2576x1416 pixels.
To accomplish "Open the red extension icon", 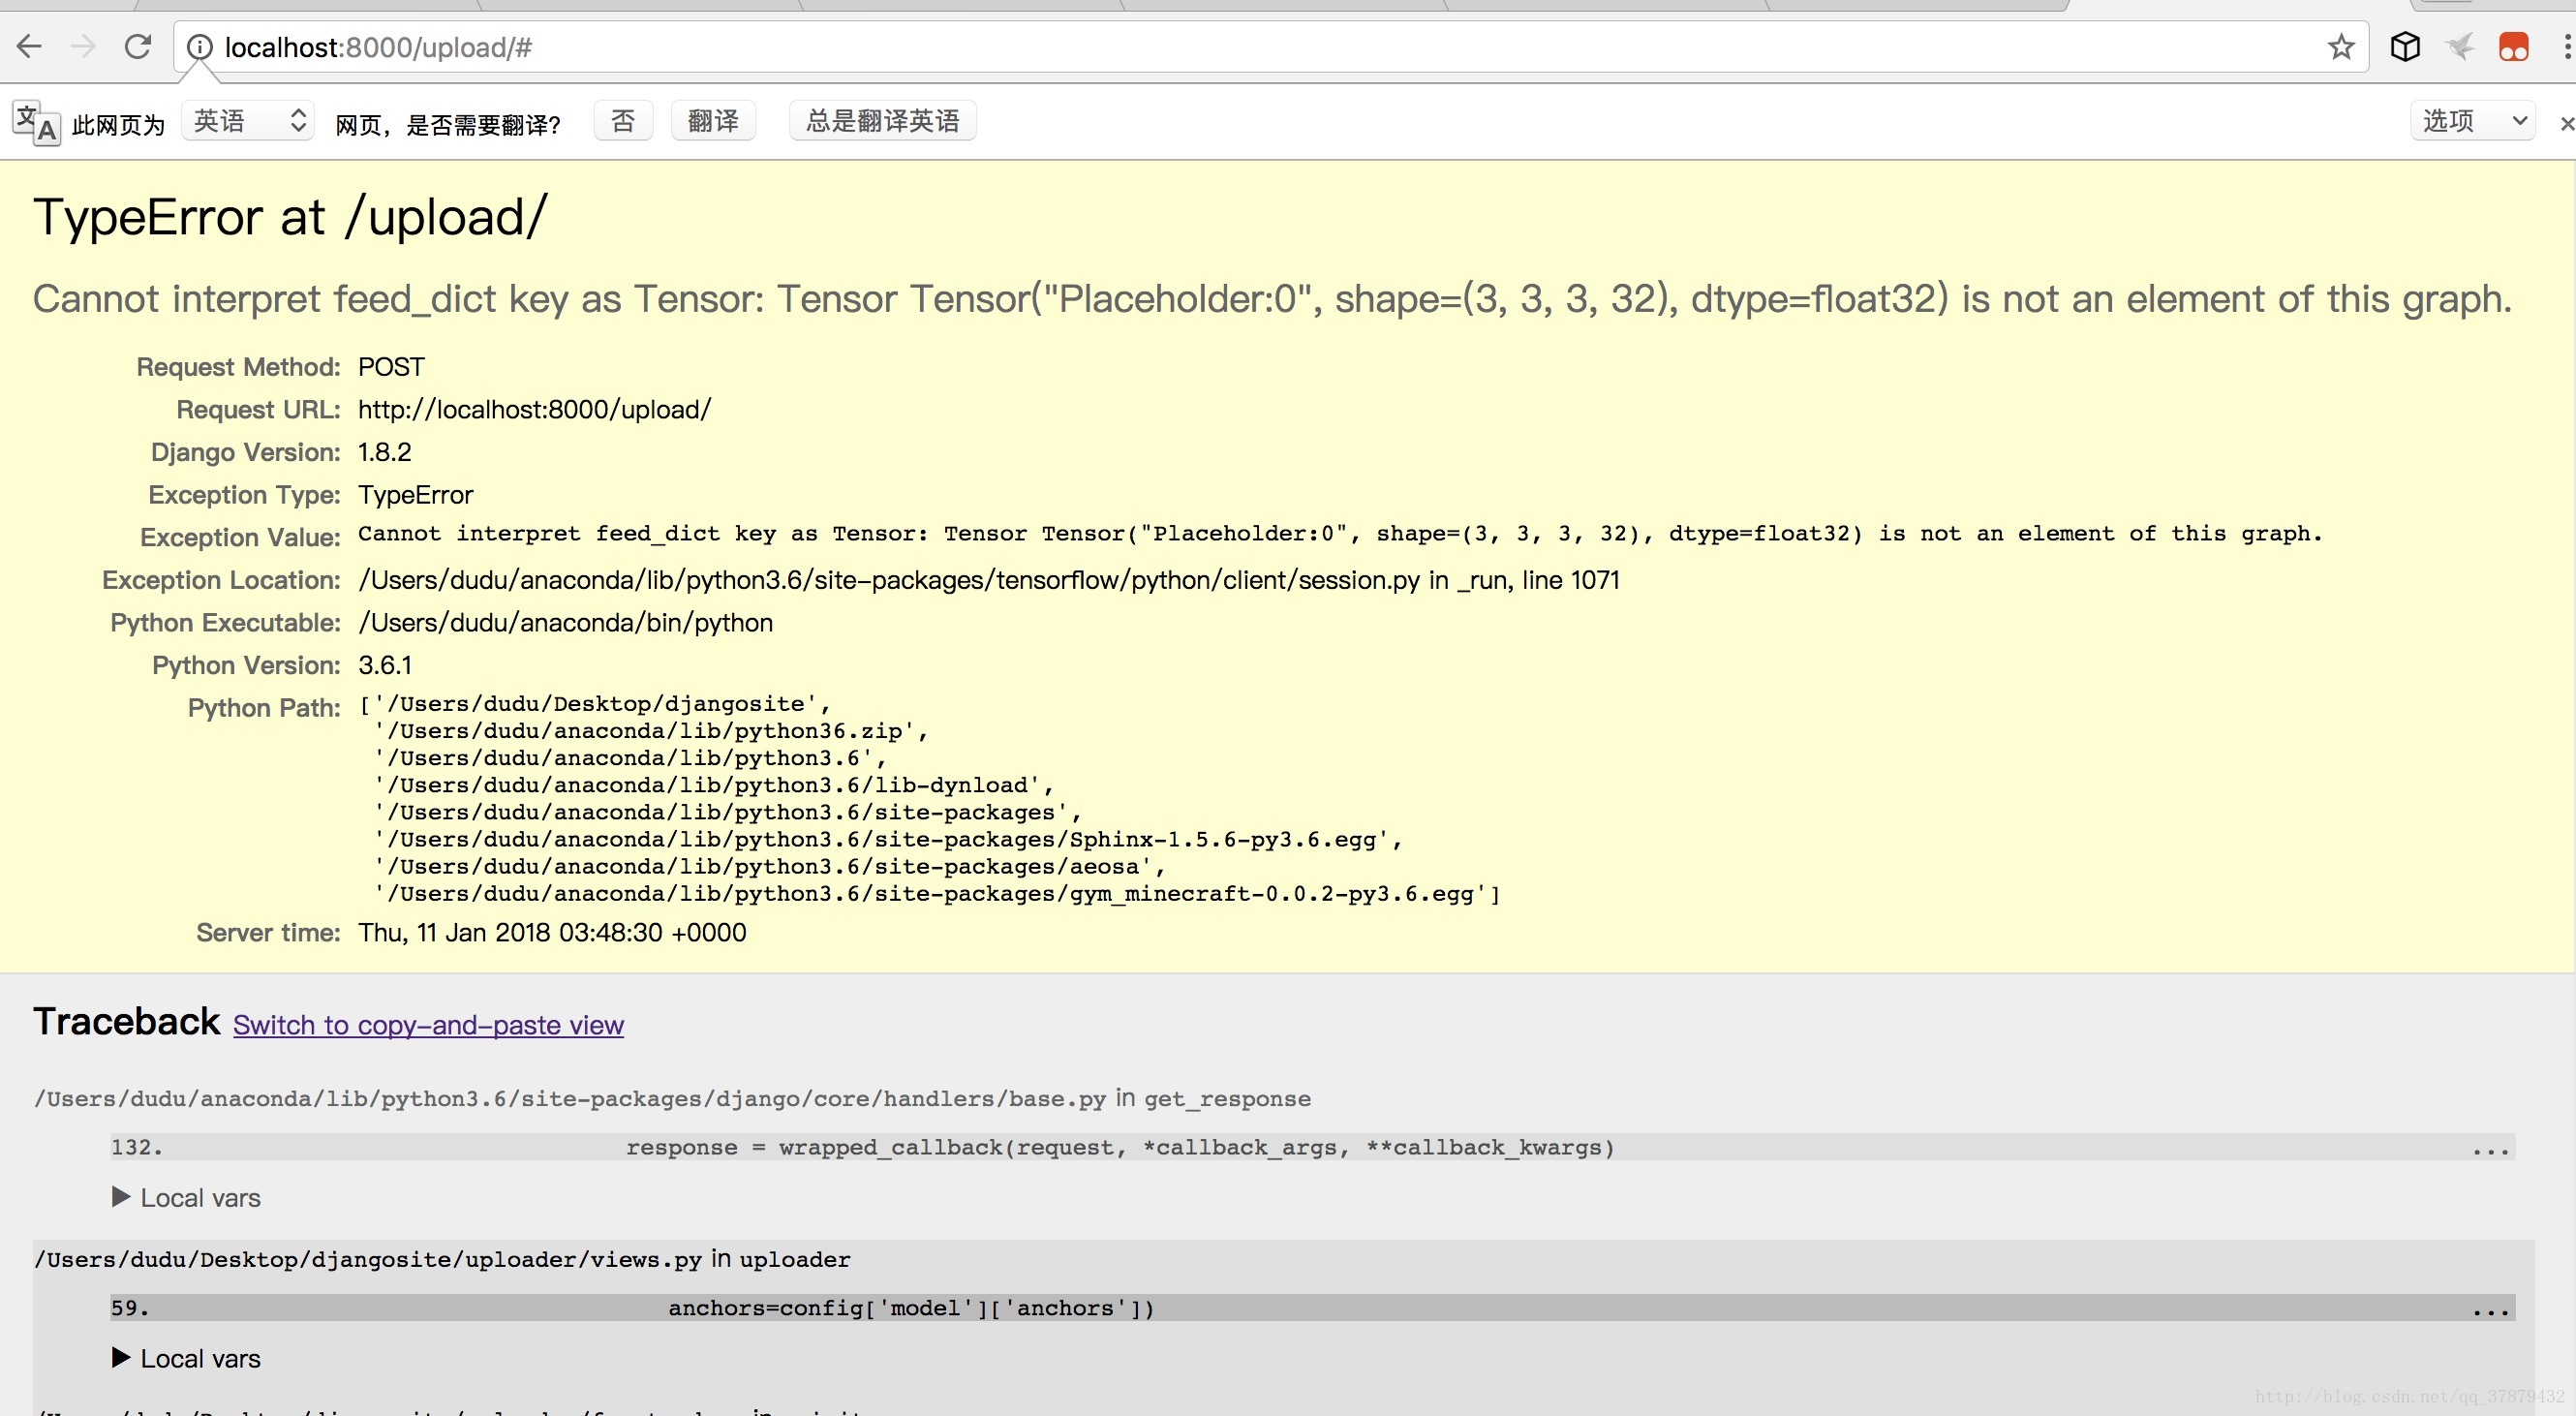I will coord(2513,47).
